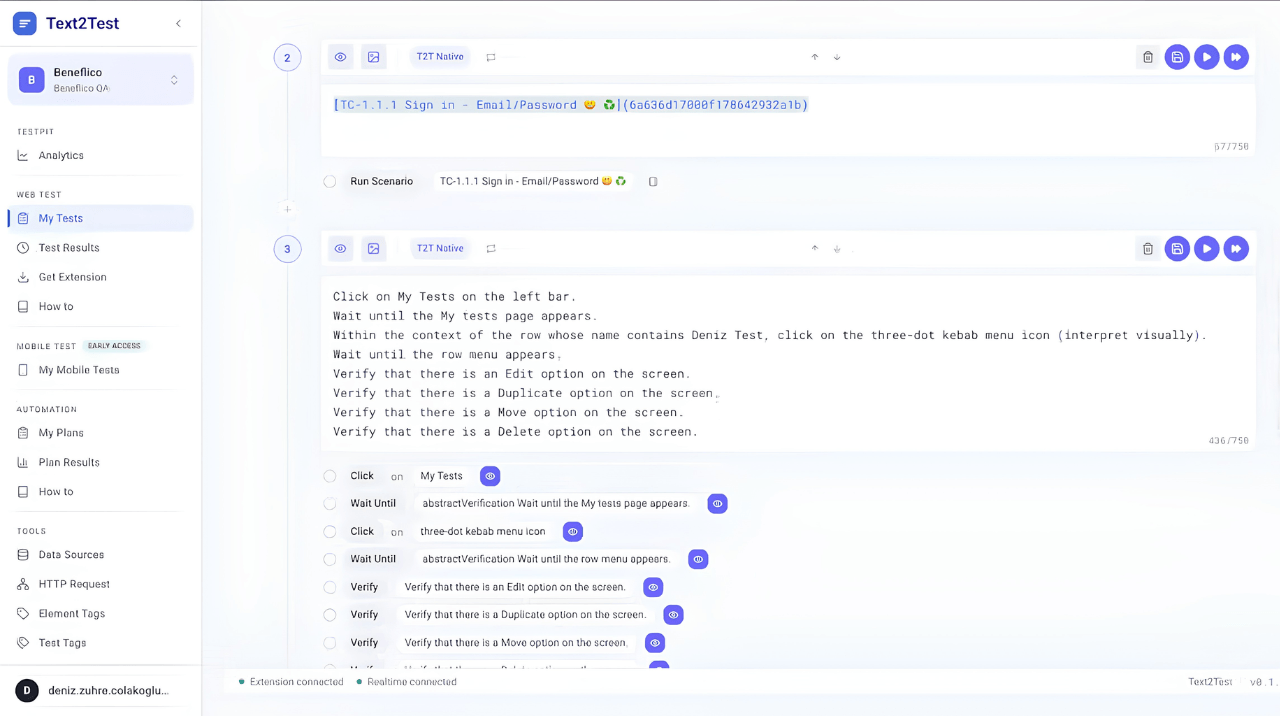Show eye for row menu appears wait
The image size is (1280, 720).
tap(698, 559)
